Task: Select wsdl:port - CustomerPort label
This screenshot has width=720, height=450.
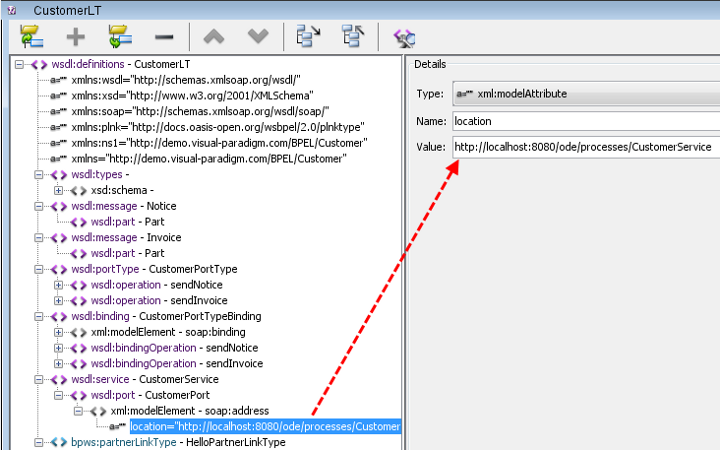Action: [150, 395]
